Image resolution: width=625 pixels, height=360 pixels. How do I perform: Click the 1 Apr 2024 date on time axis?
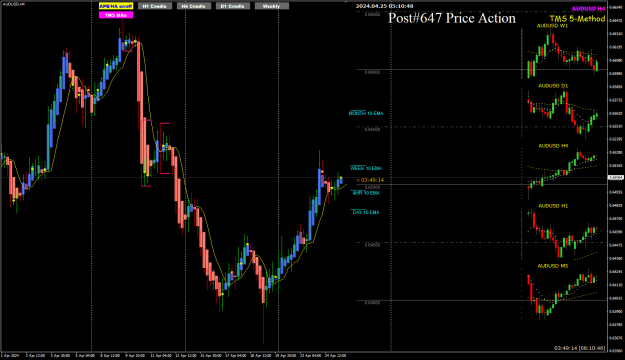click(10, 355)
